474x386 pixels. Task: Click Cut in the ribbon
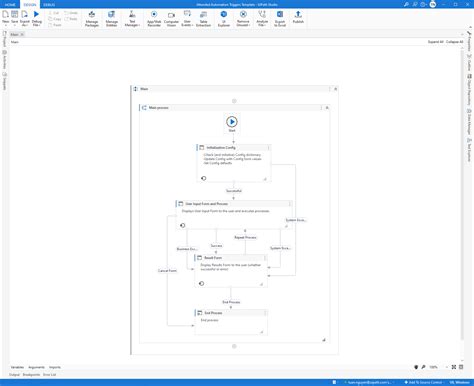[54, 13]
